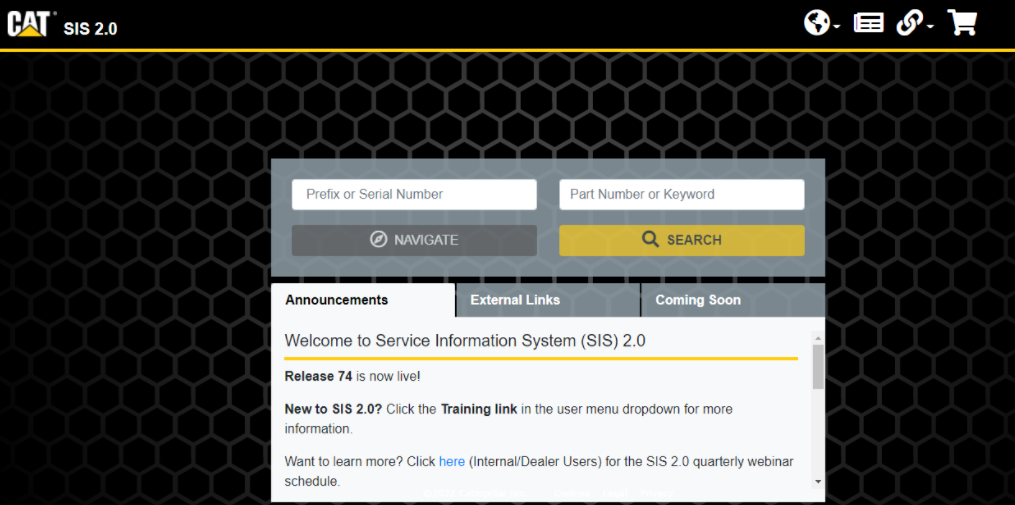Open the chain links menu icon
The width and height of the screenshot is (1015, 505).
pyautogui.click(x=909, y=23)
